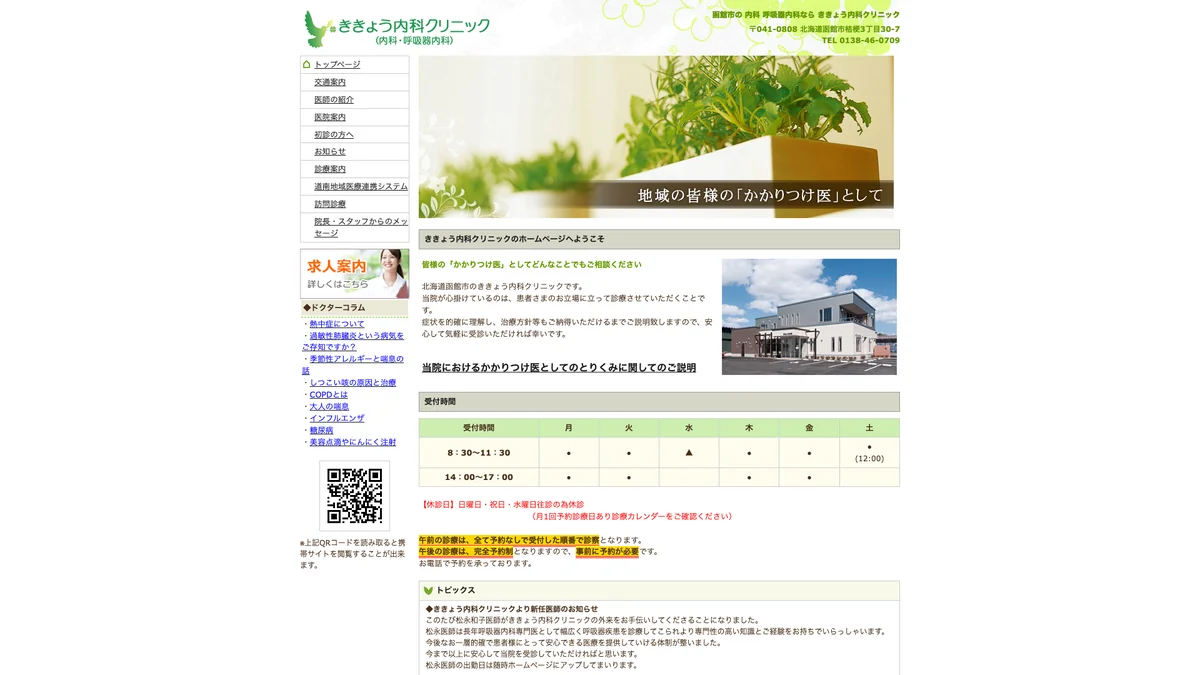Image resolution: width=1200 pixels, height=675 pixels.
Task: Open しつこい咳の原因と治療 link
Action: 353,383
